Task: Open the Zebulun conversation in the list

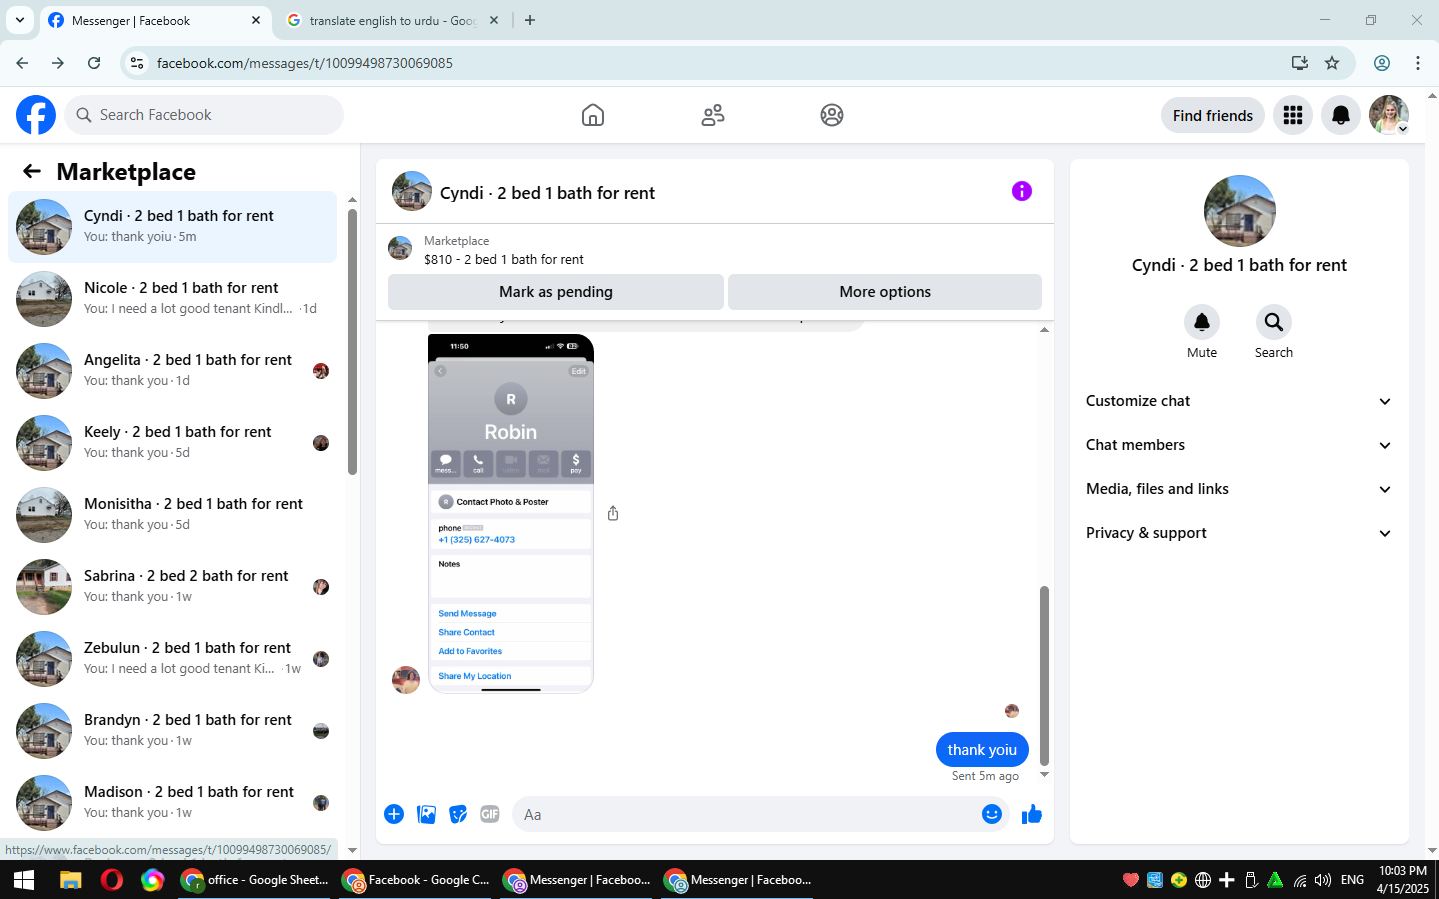Action: pos(172,659)
